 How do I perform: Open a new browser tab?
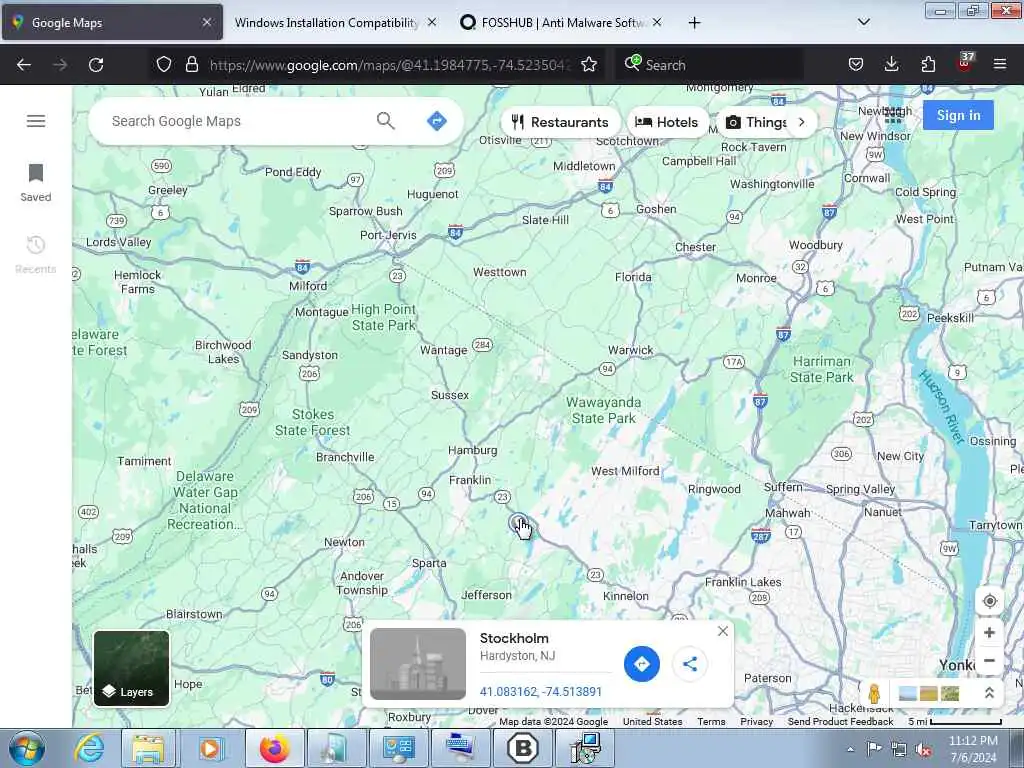694,23
